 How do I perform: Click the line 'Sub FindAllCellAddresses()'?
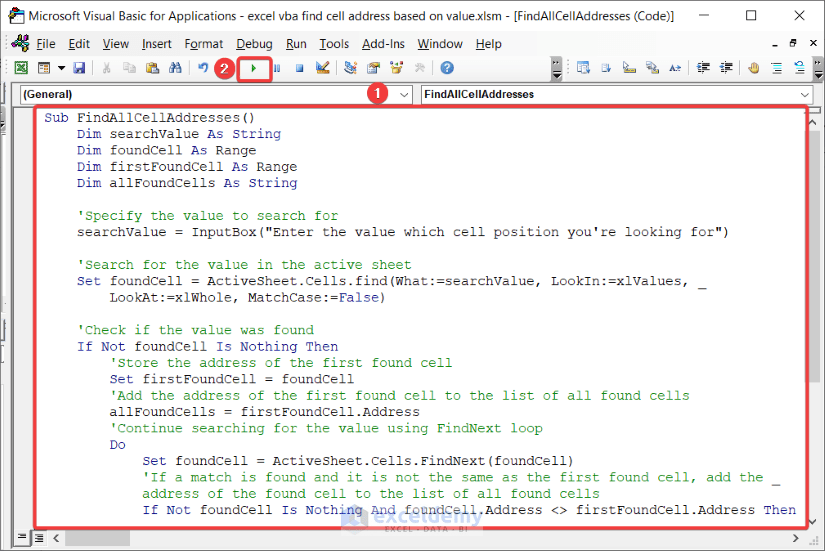click(149, 117)
